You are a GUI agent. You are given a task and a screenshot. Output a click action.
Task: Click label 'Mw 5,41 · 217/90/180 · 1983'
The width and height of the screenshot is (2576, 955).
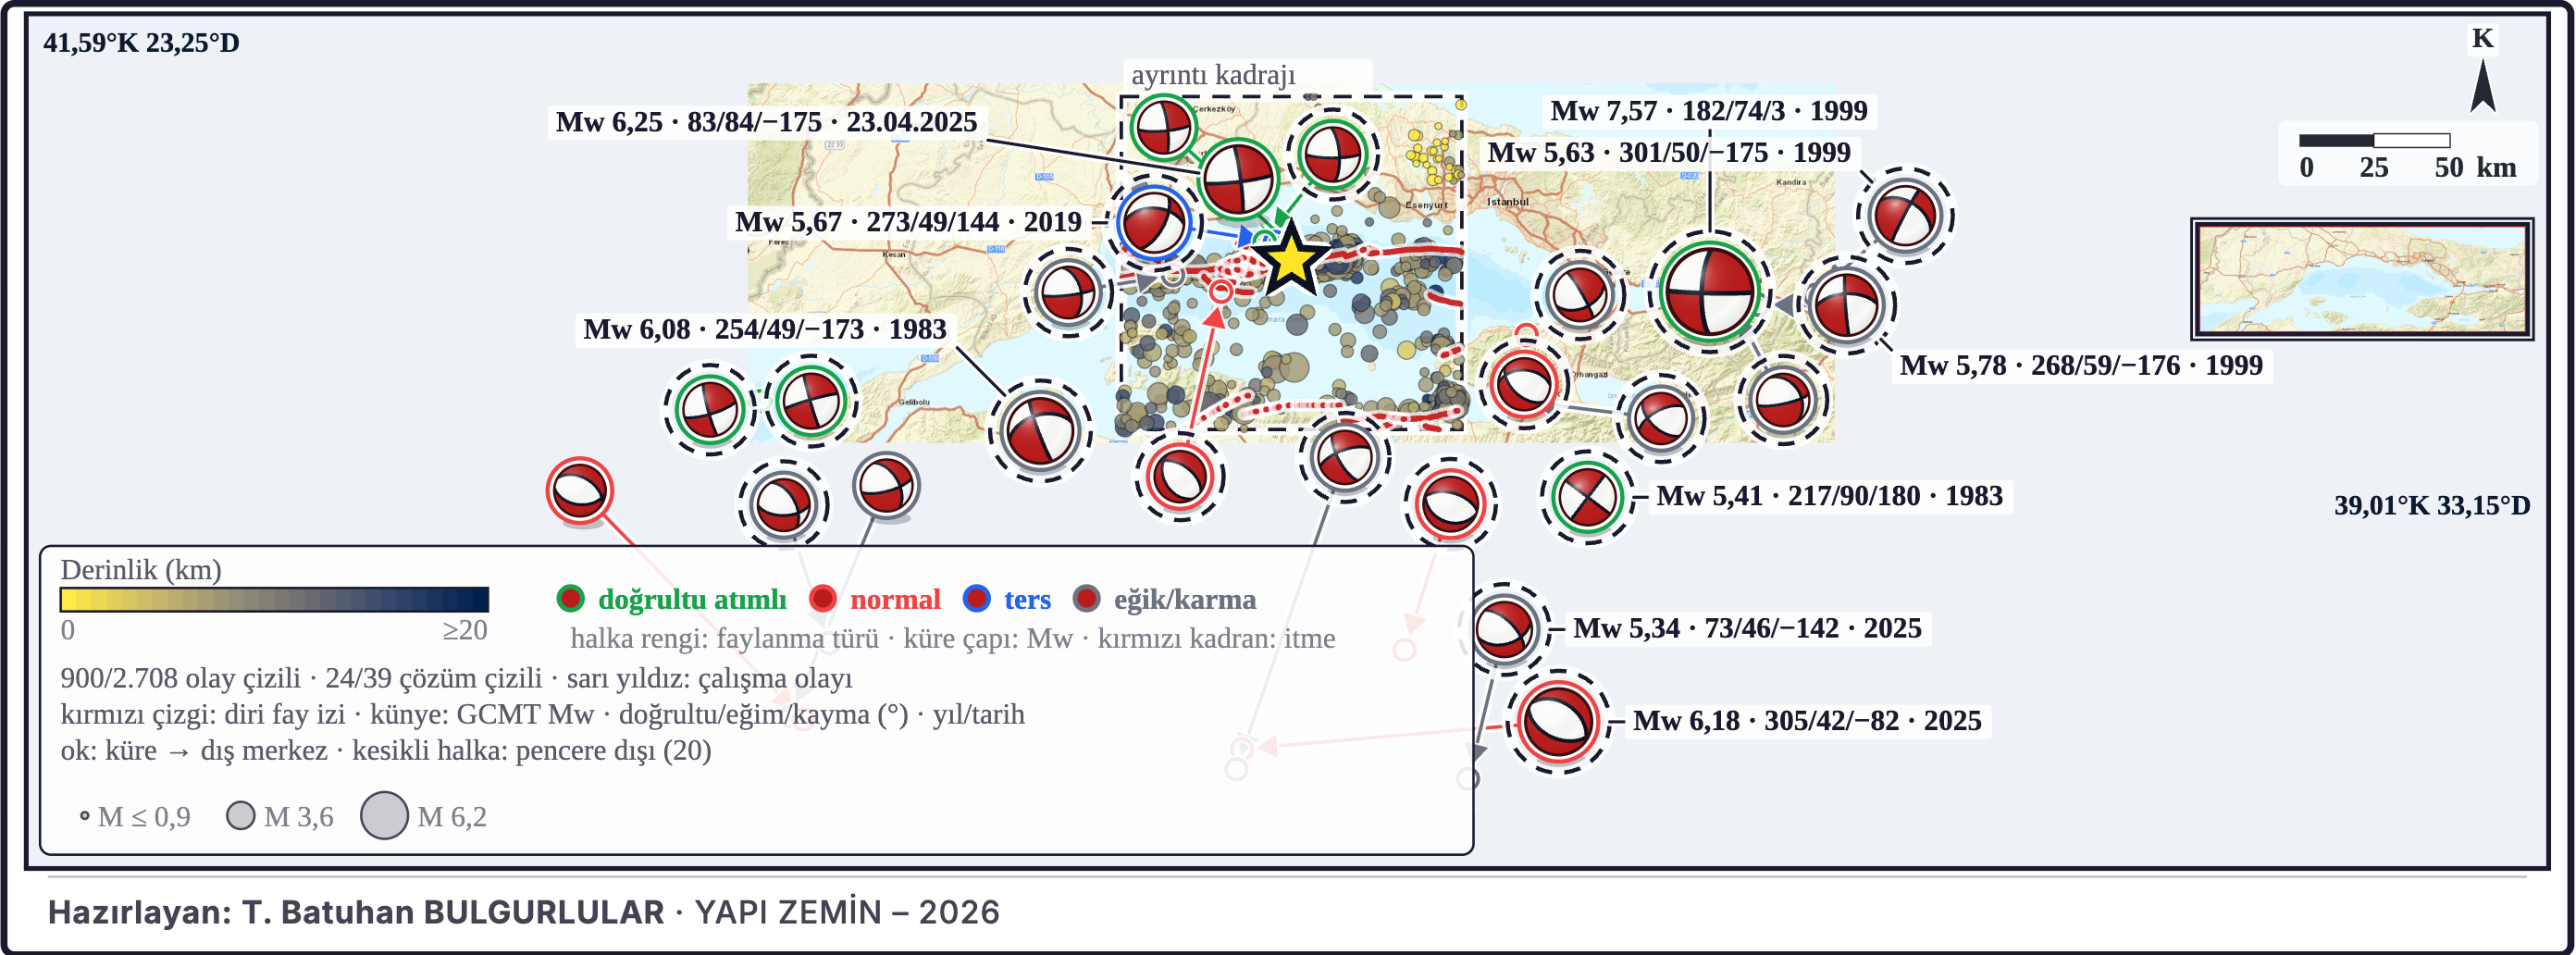[x=1829, y=497]
